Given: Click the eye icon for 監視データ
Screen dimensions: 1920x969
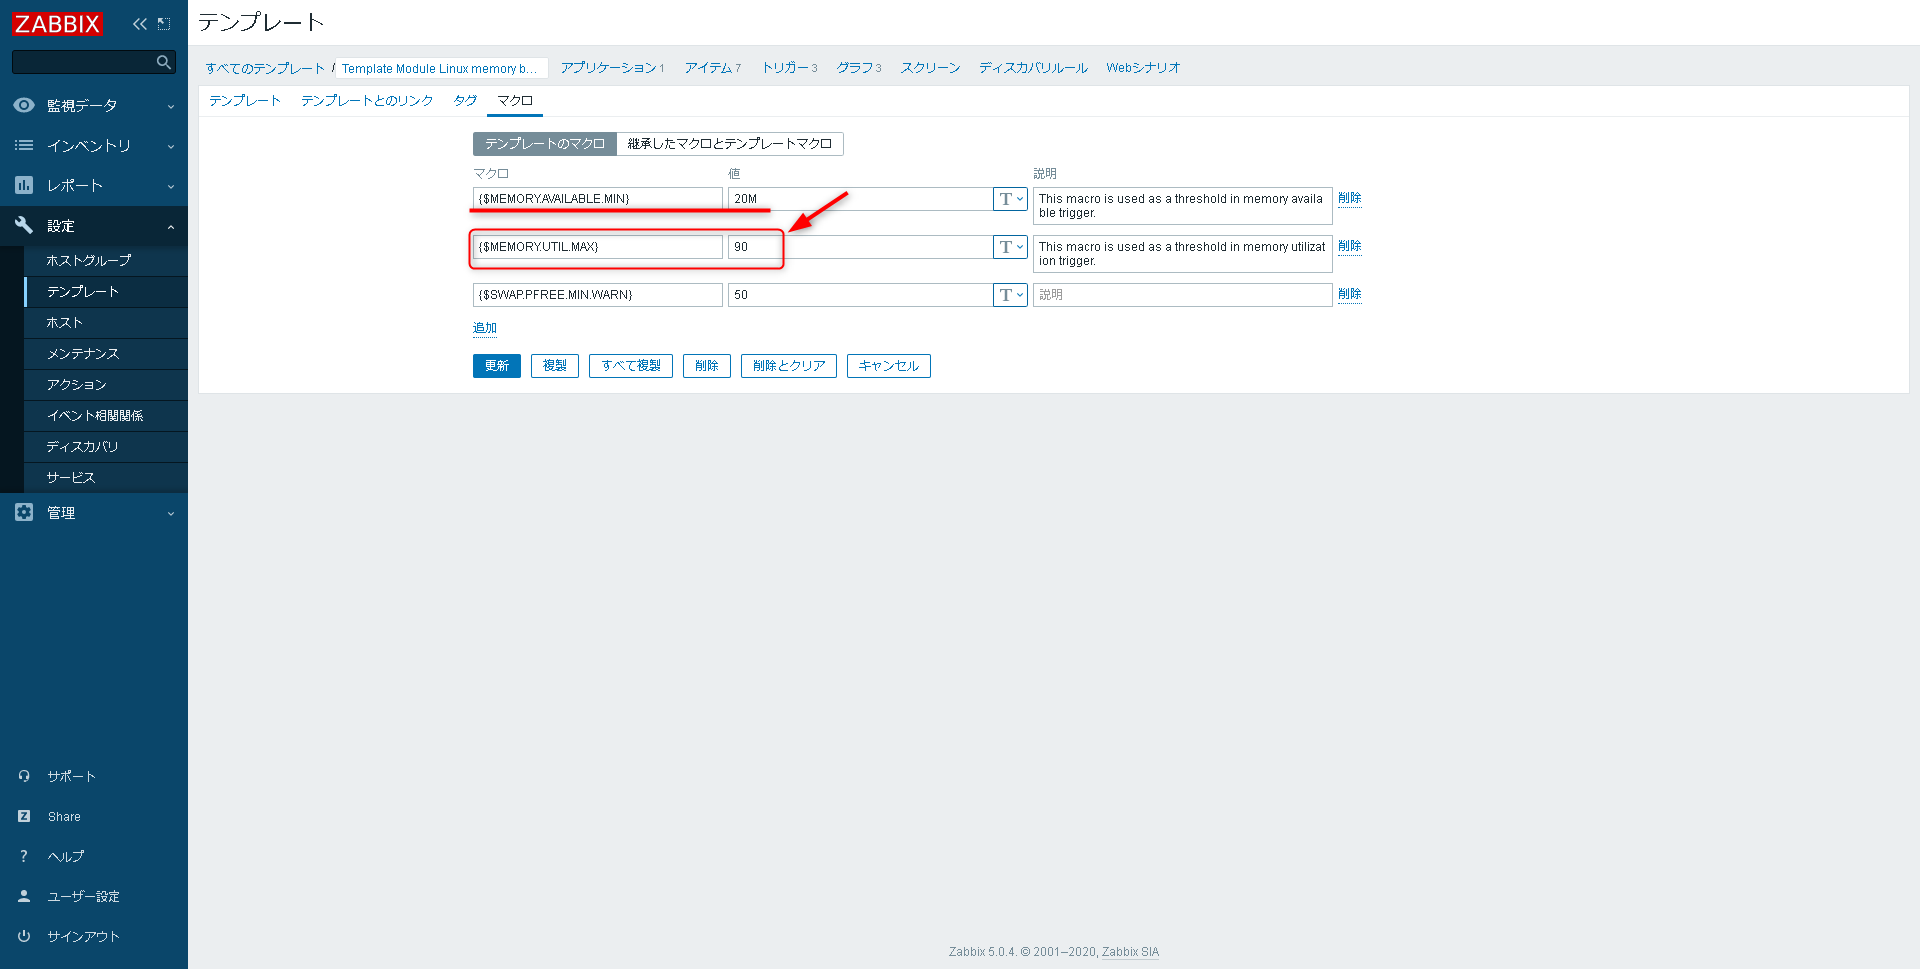Looking at the screenshot, I should pos(24,105).
